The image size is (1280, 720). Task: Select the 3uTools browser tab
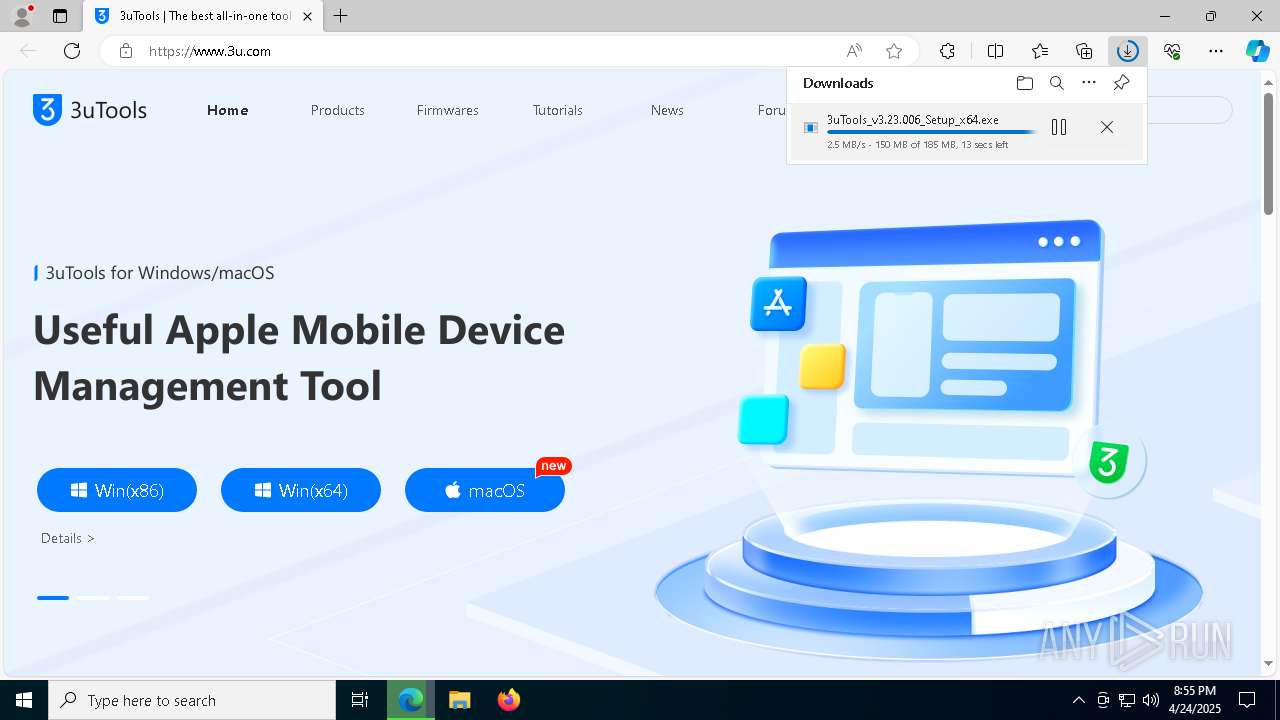204,16
